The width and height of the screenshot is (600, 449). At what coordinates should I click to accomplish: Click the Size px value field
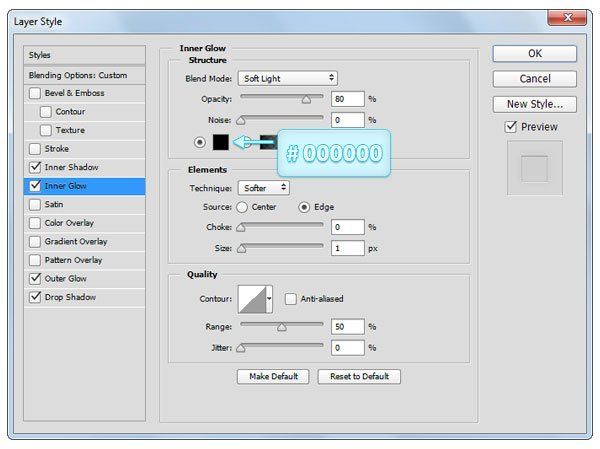(347, 248)
